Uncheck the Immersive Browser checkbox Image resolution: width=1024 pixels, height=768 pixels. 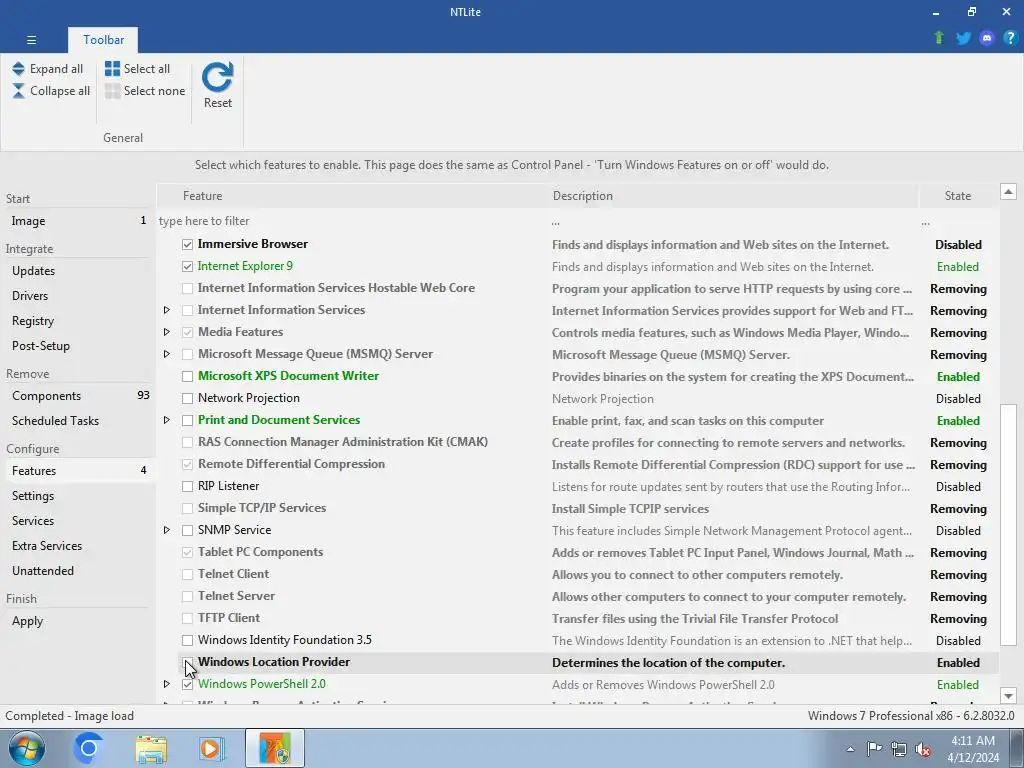point(187,244)
